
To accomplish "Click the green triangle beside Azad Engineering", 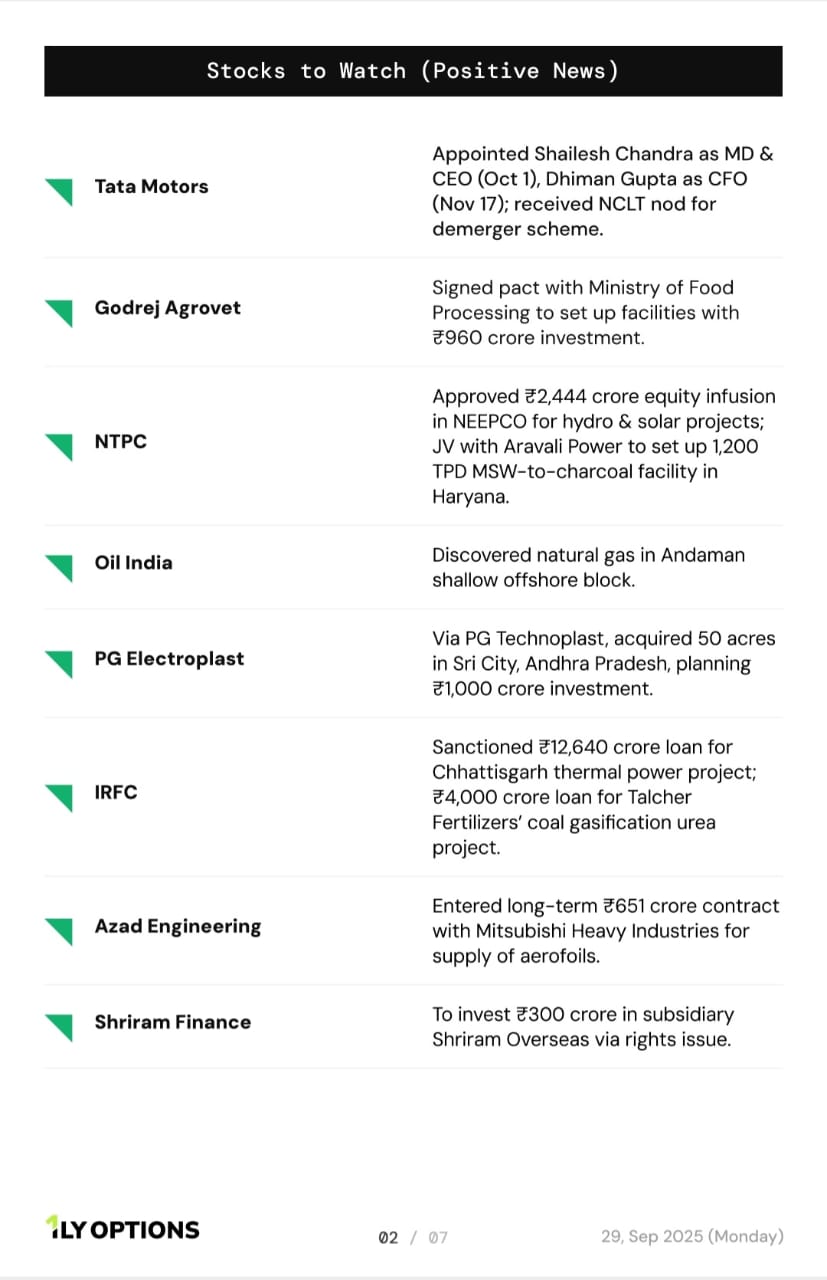I will click(x=61, y=930).
